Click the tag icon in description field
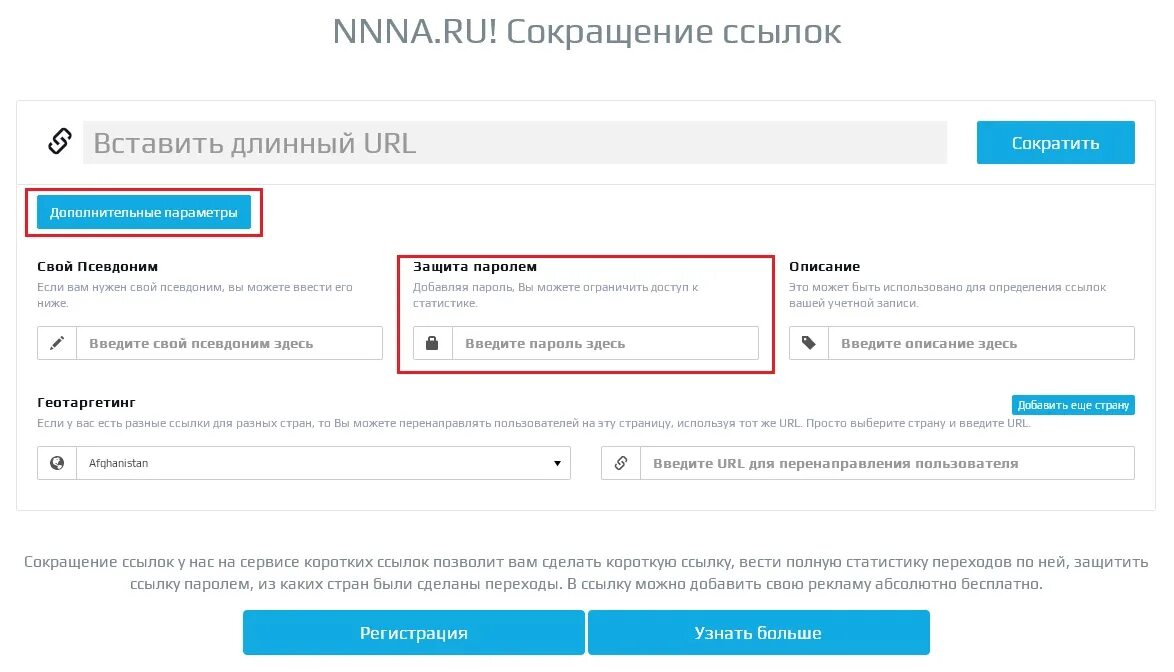 pyautogui.click(x=809, y=343)
